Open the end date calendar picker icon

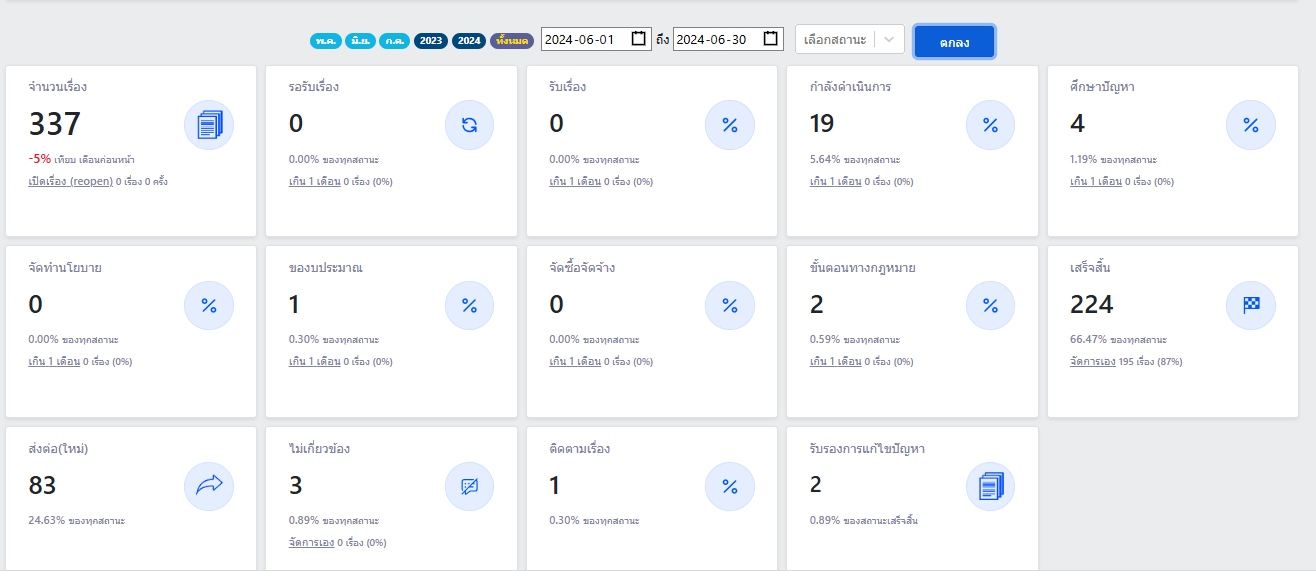click(770, 39)
